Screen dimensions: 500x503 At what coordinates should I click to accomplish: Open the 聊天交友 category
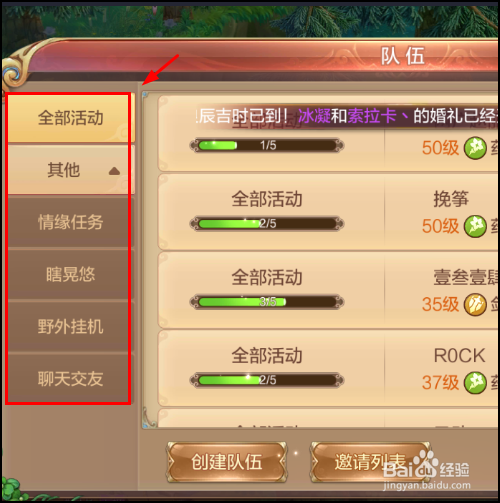pos(71,379)
